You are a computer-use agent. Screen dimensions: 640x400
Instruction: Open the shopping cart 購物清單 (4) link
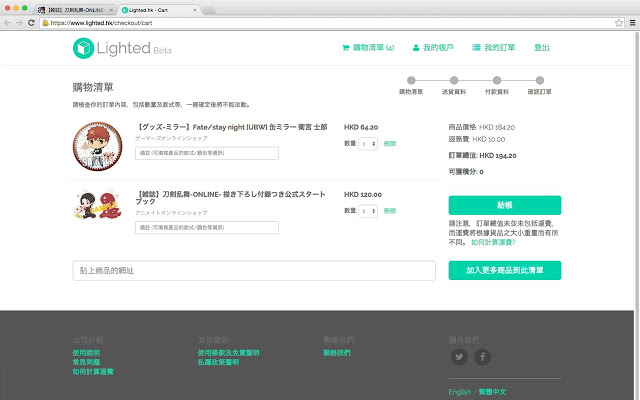coord(368,48)
